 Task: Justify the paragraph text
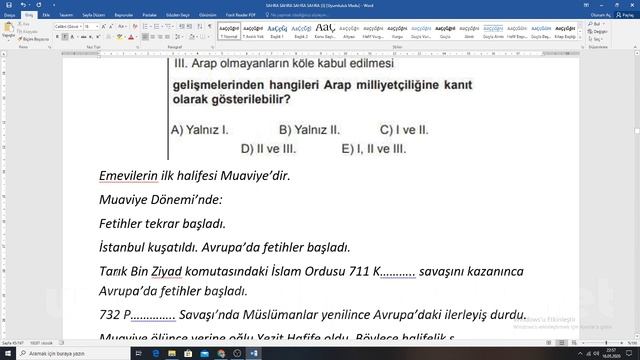point(167,37)
